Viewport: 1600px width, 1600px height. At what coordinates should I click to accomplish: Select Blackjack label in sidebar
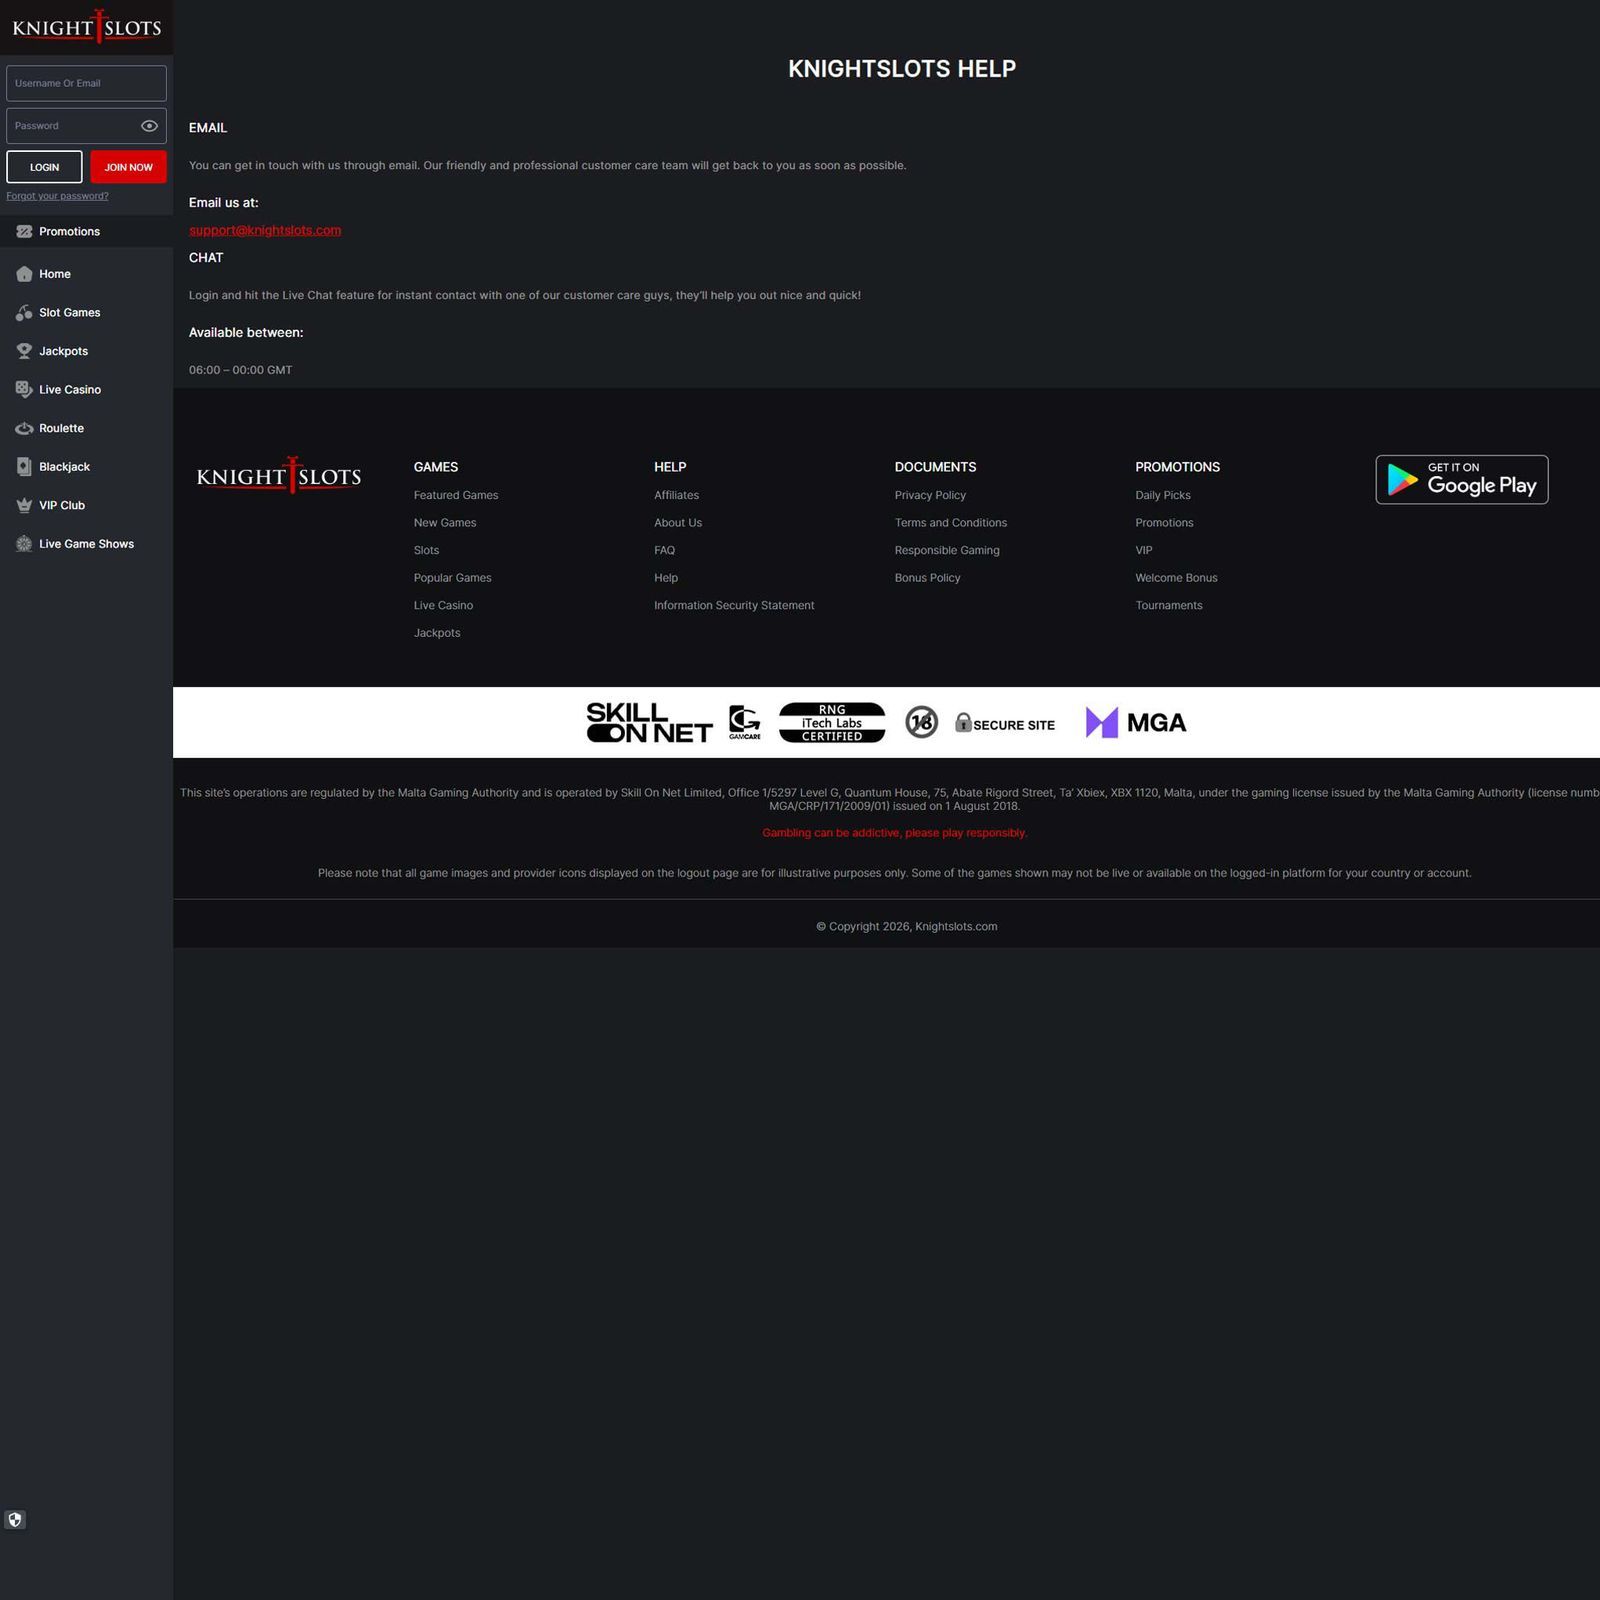click(64, 467)
